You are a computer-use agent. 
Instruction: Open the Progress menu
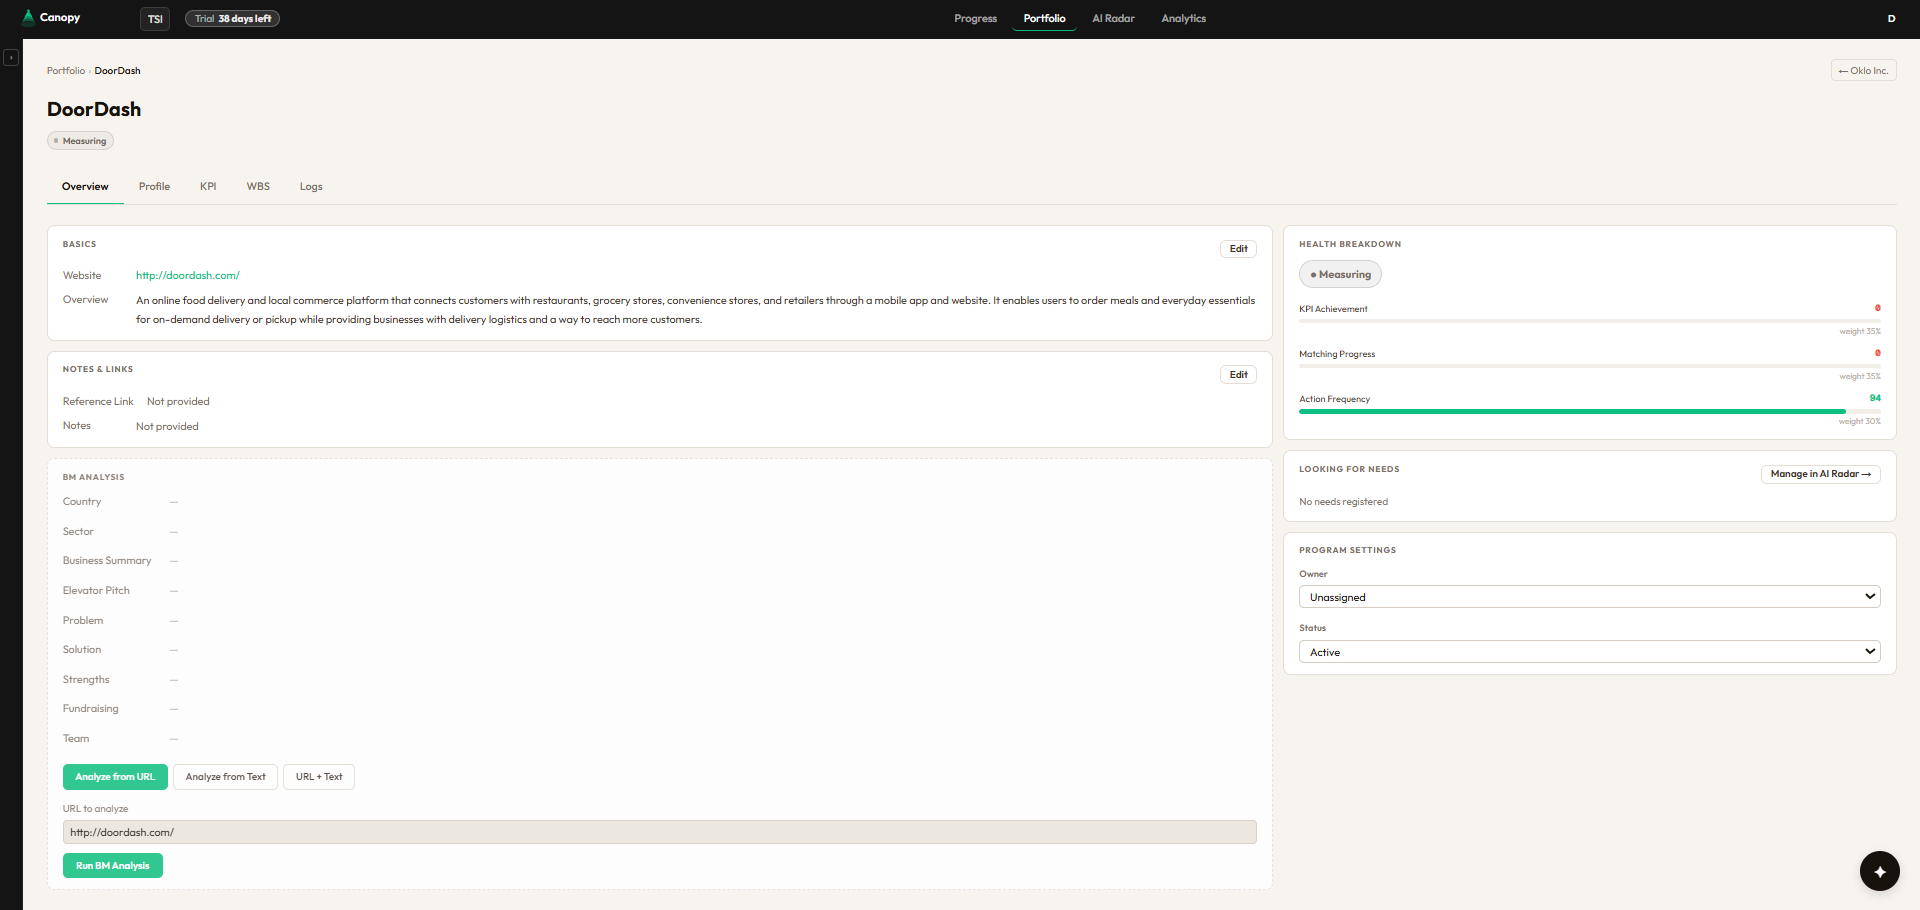975,19
